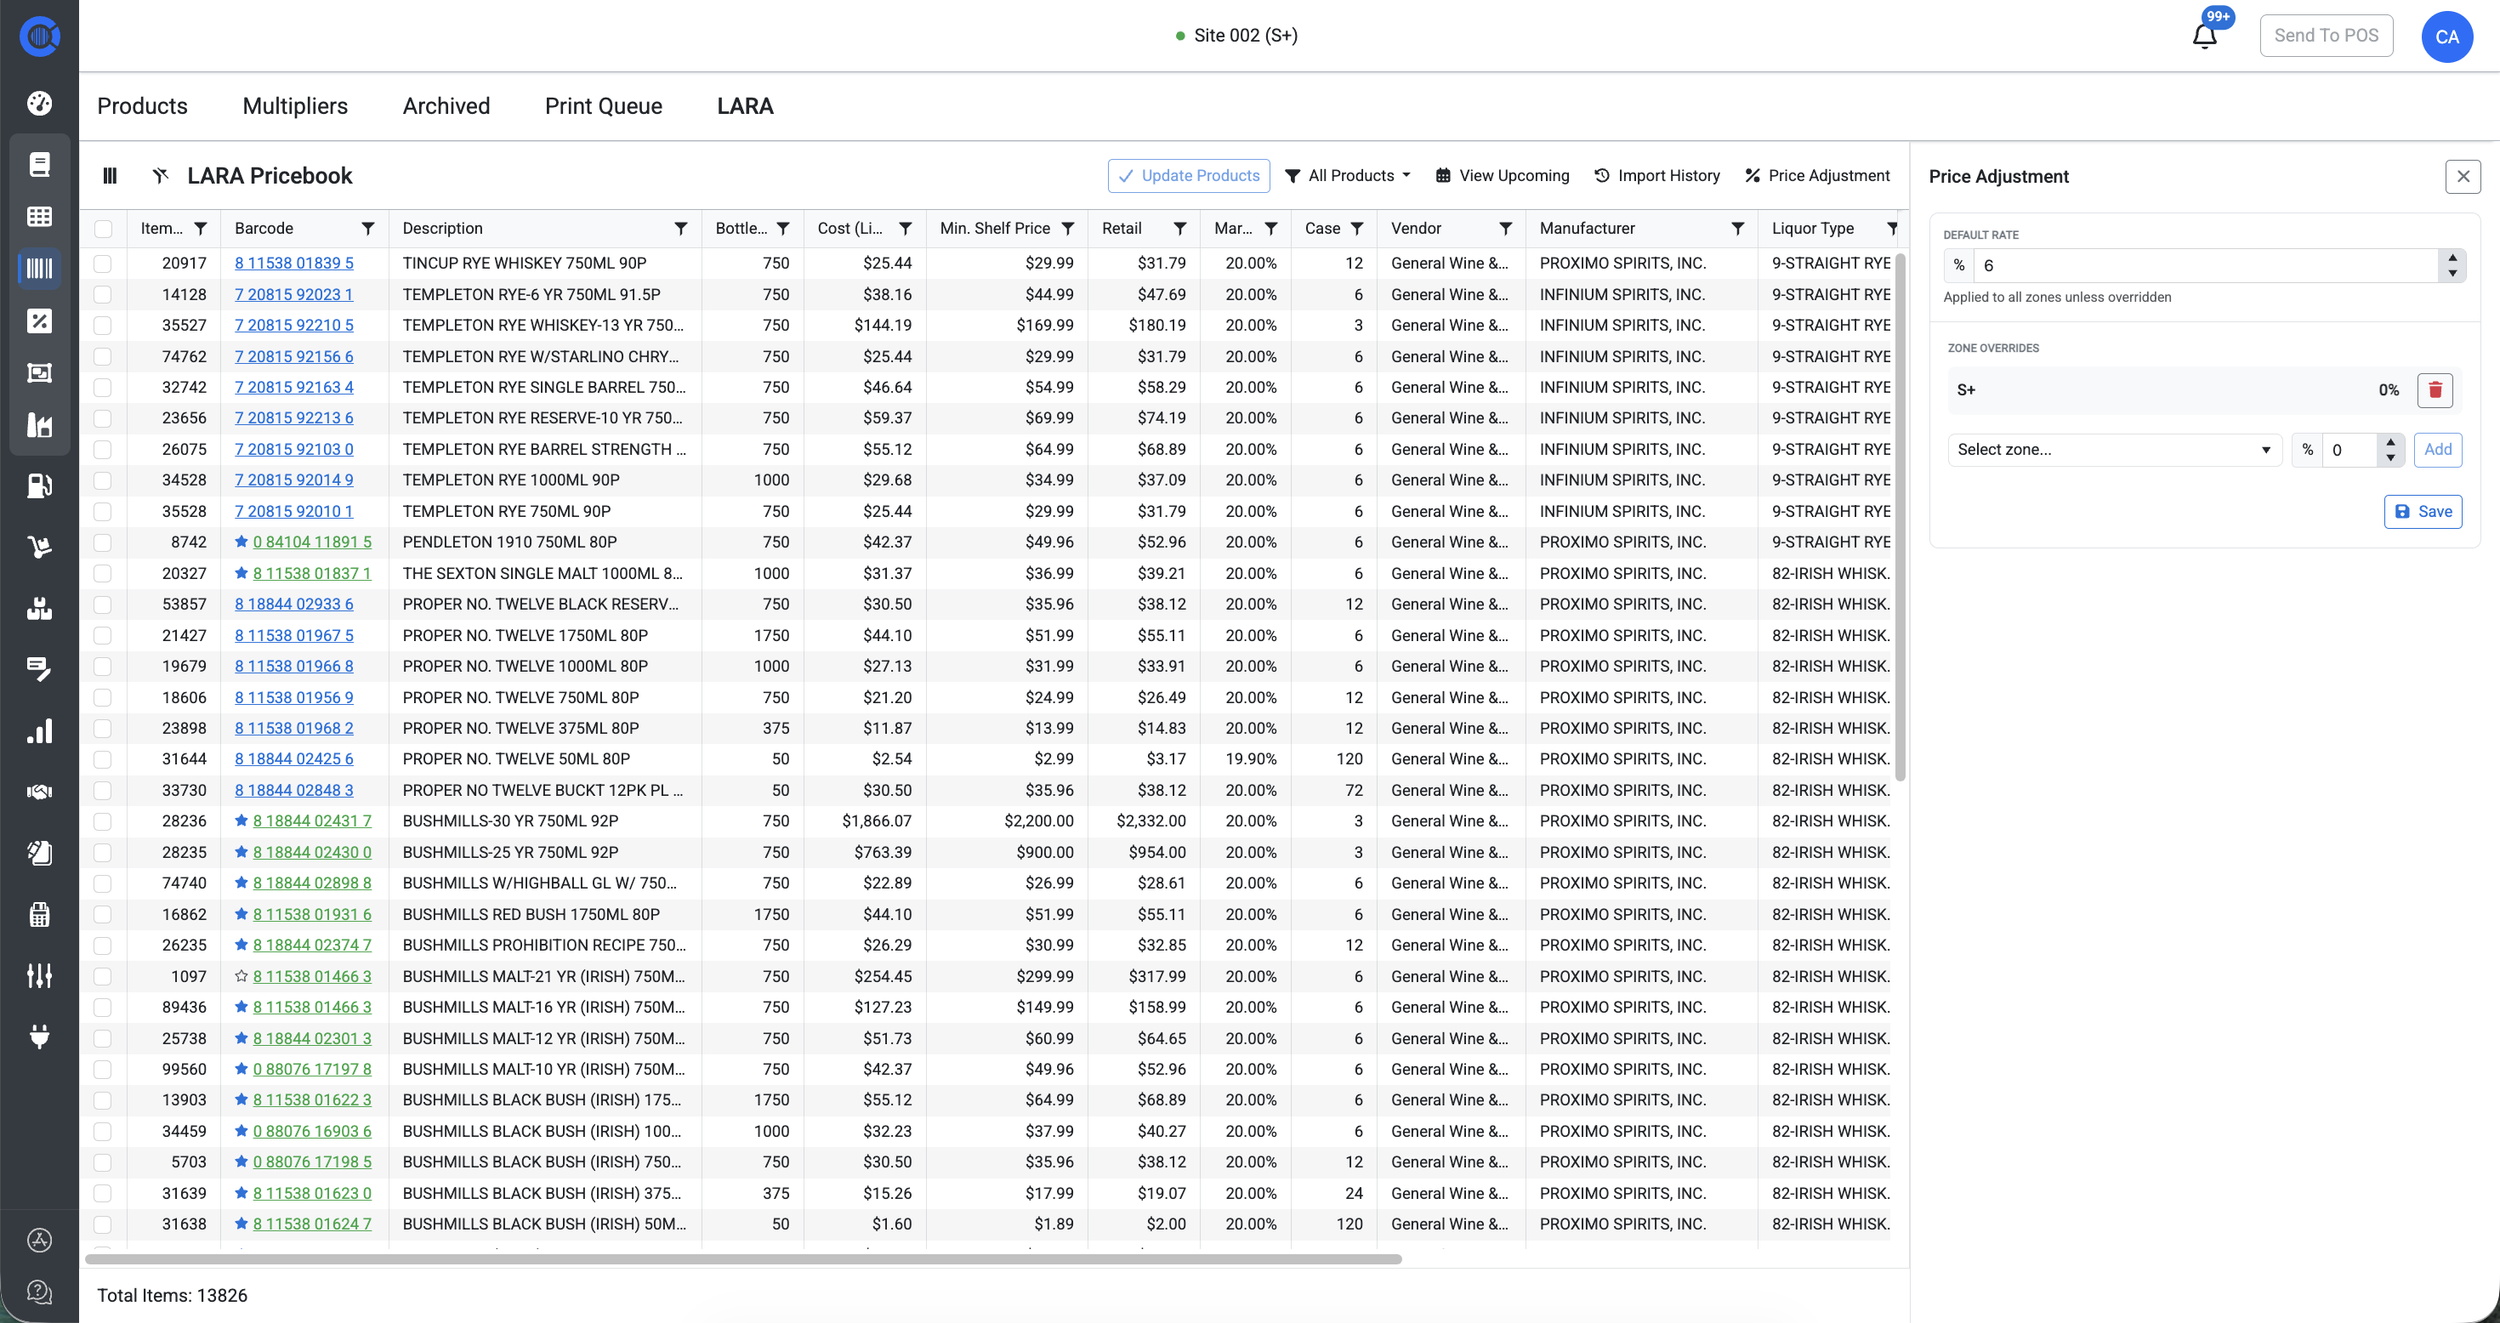Select checkbox for item 21427 row
The image size is (2500, 1323).
[103, 636]
